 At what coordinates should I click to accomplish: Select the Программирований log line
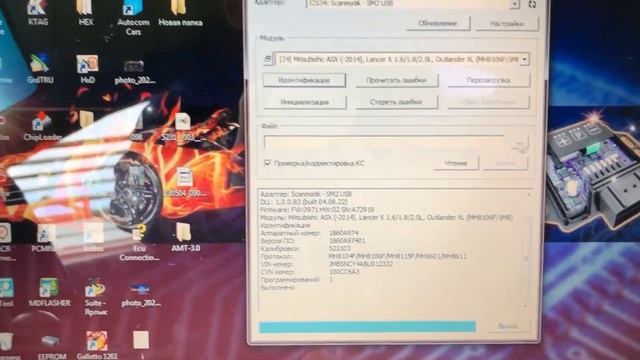click(297, 280)
